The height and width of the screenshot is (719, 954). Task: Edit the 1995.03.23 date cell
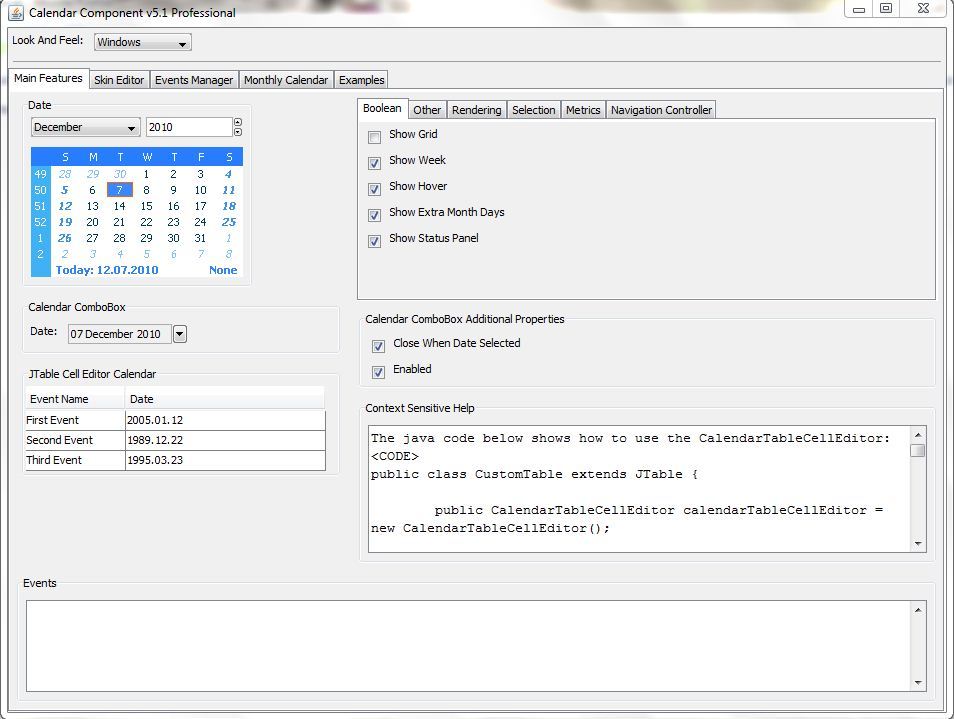[x=225, y=460]
